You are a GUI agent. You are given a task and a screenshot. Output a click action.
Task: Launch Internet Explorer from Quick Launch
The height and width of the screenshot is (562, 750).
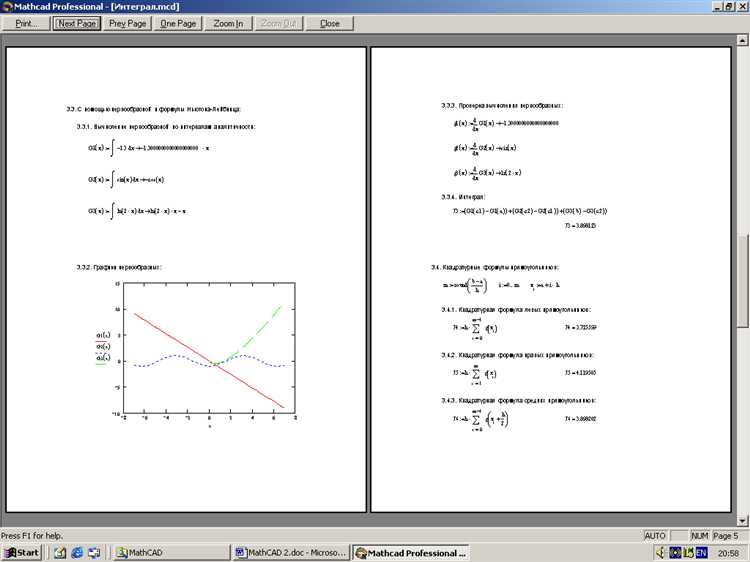click(77, 553)
